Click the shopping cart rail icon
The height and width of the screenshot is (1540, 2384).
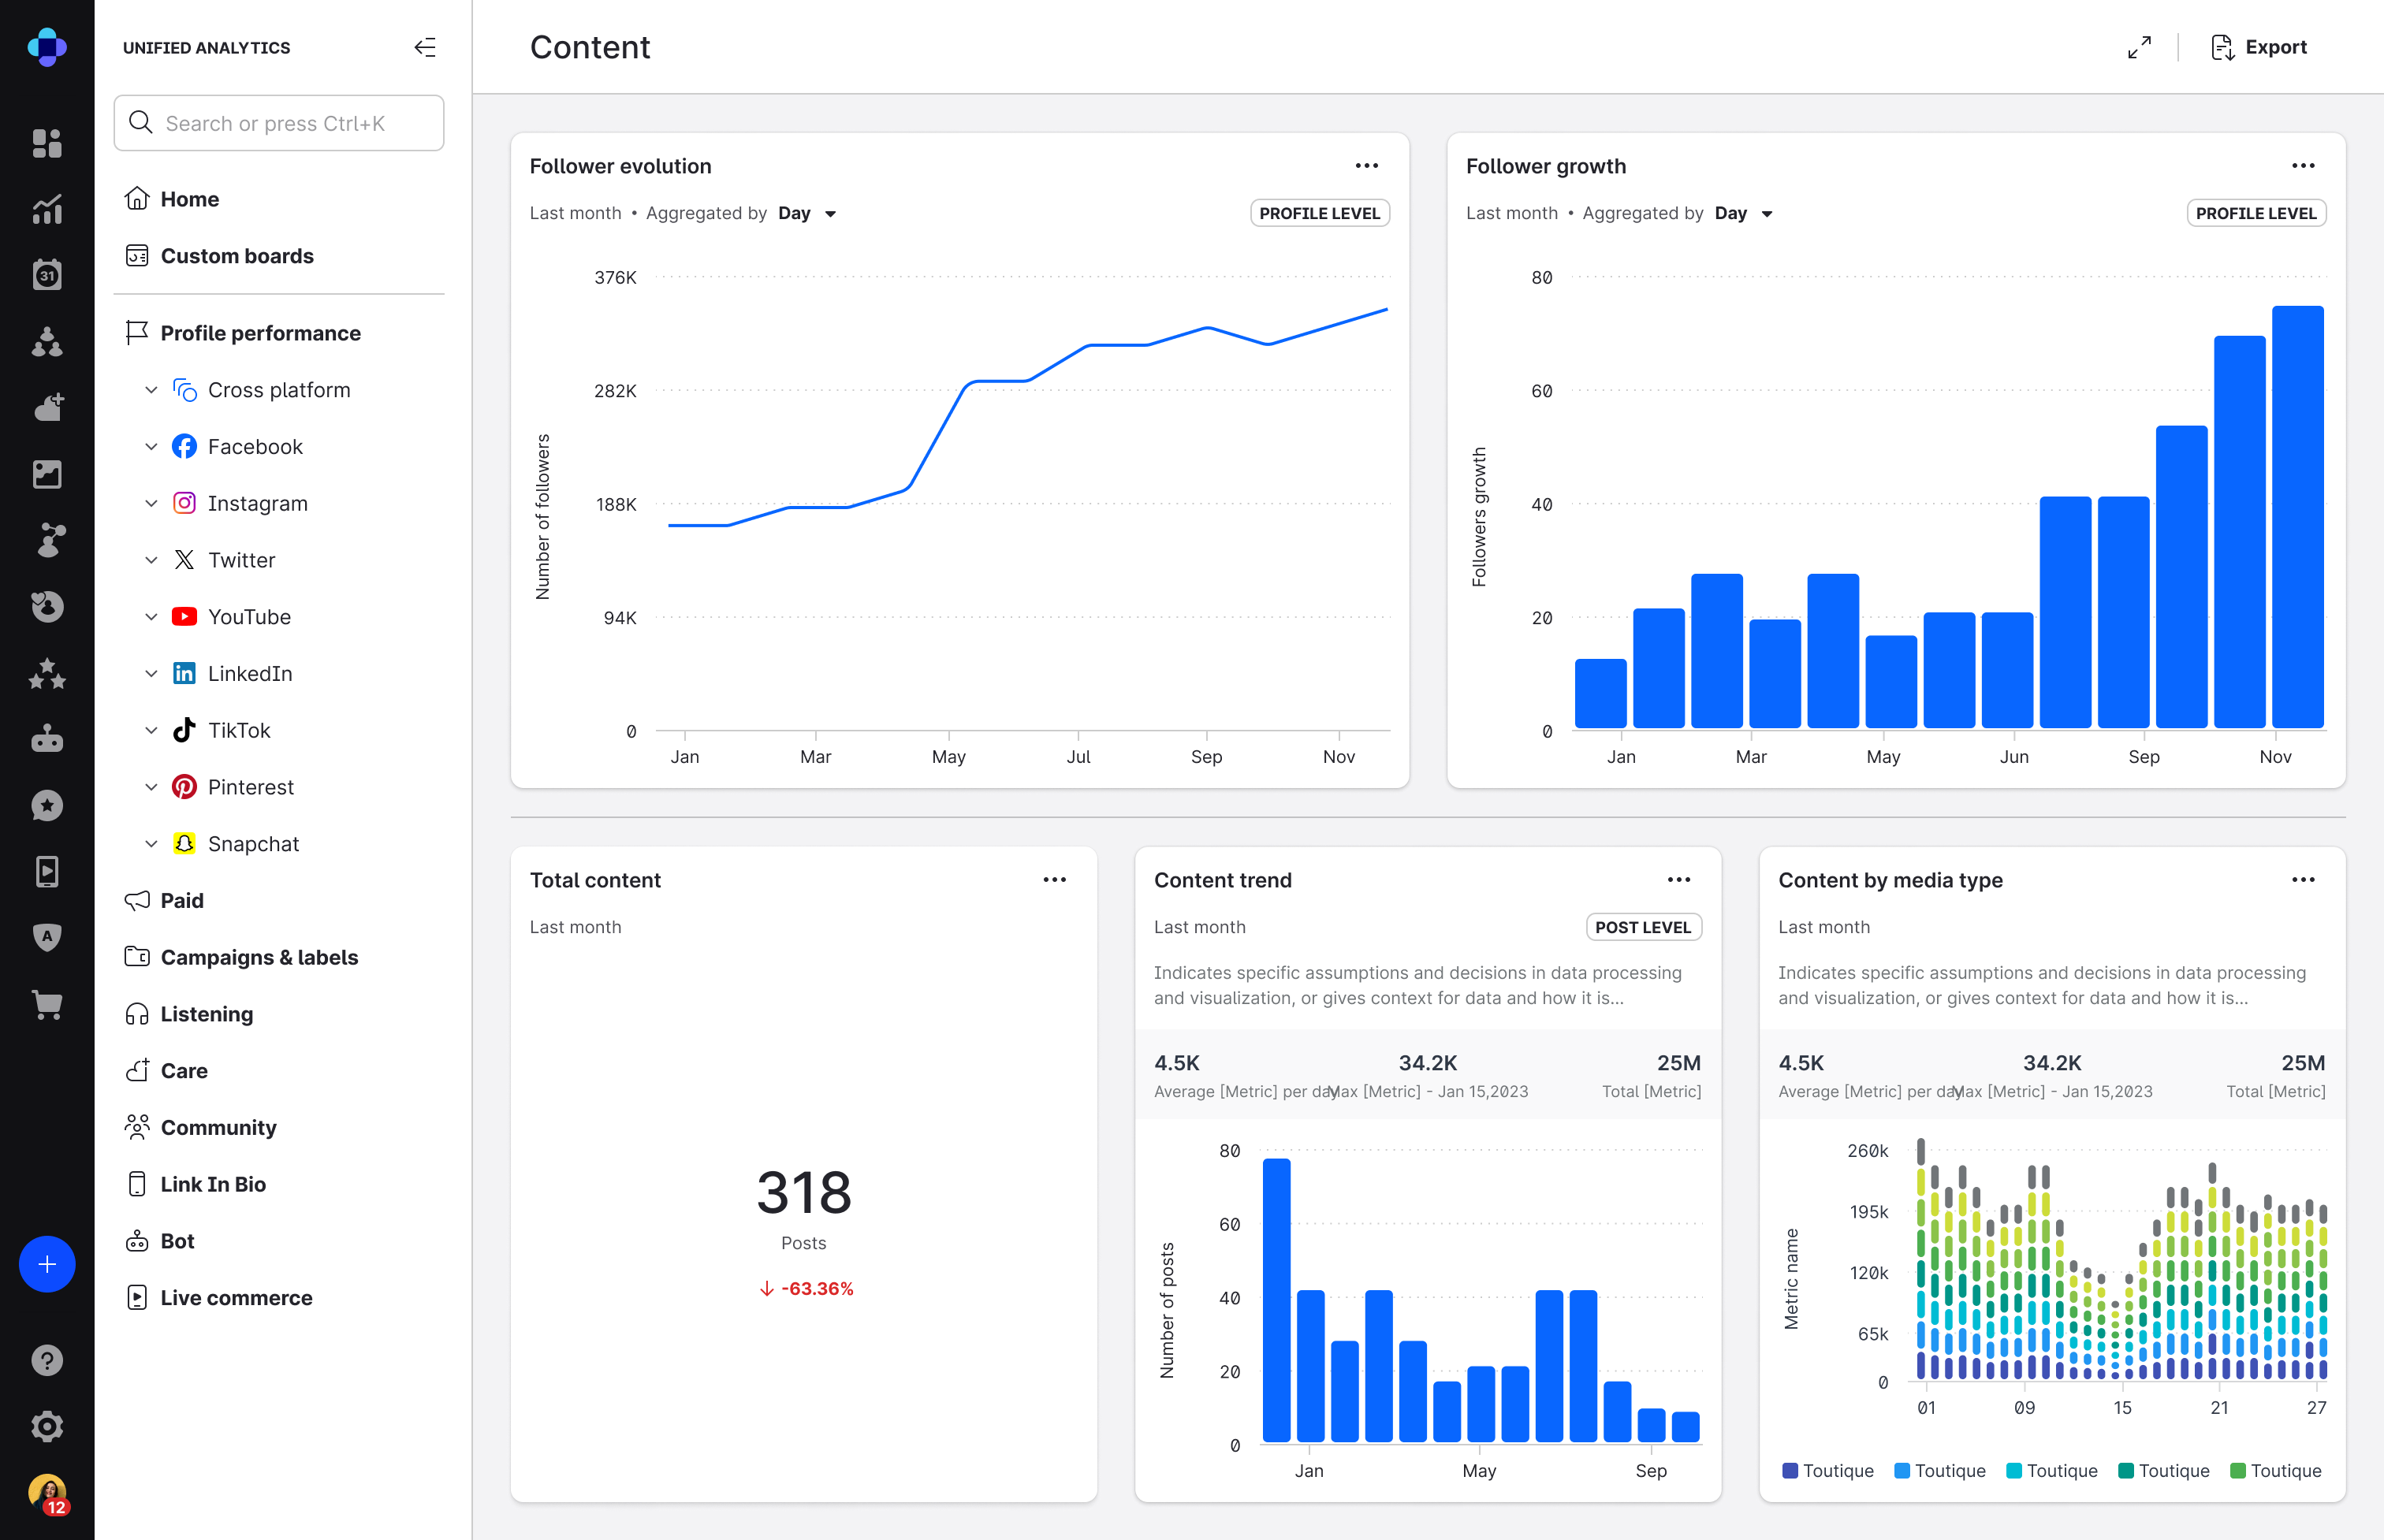tap(47, 1004)
